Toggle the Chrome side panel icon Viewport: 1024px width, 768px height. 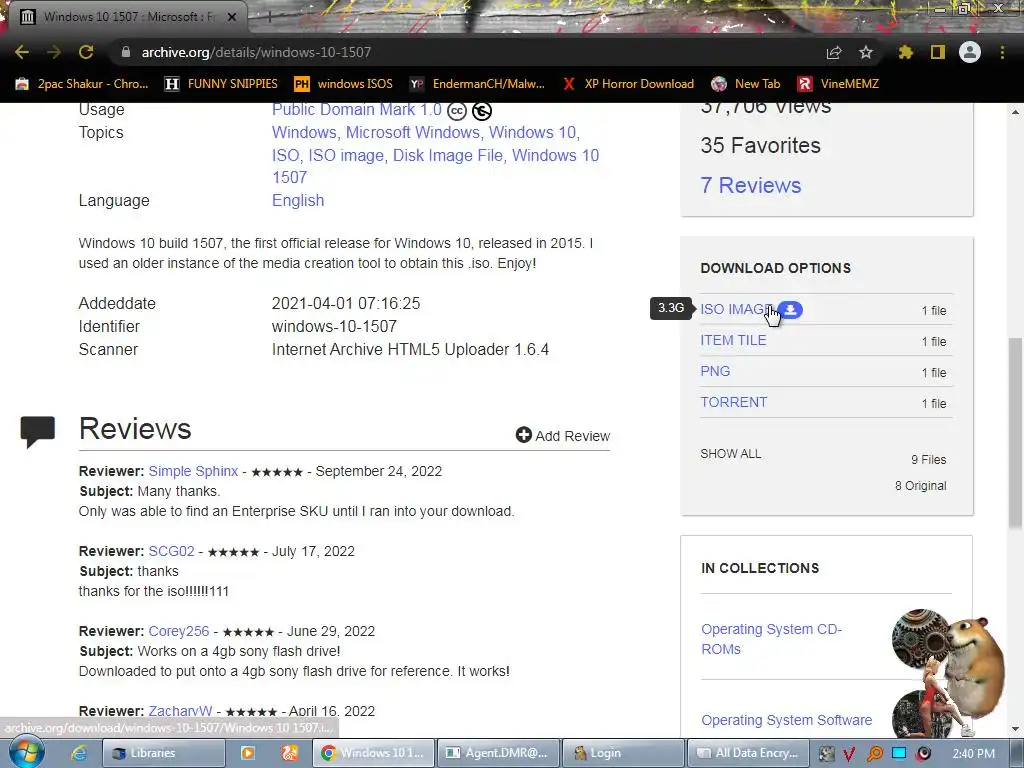(x=938, y=52)
